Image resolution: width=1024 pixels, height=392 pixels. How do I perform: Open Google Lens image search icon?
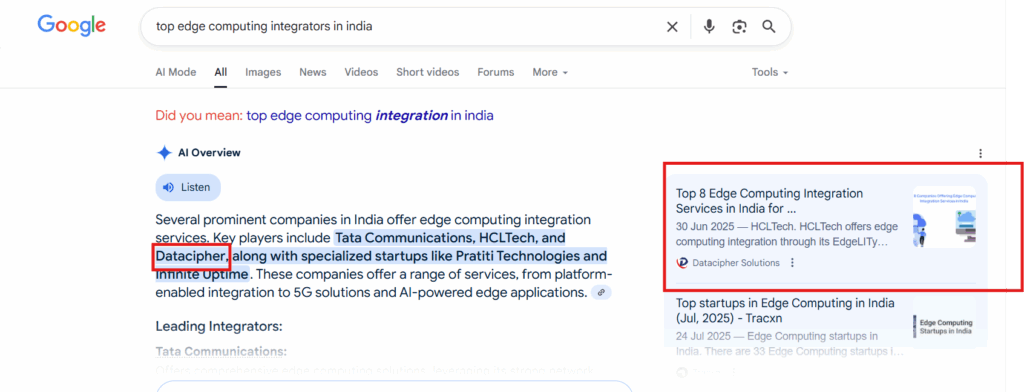(739, 27)
